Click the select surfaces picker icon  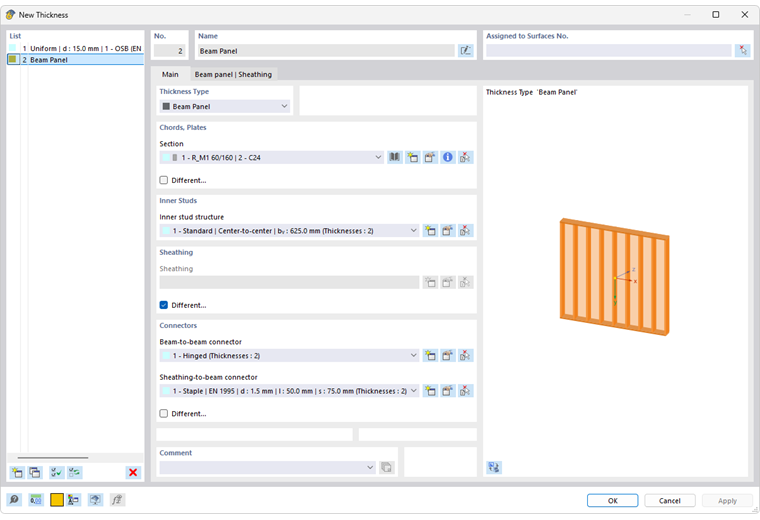742,50
